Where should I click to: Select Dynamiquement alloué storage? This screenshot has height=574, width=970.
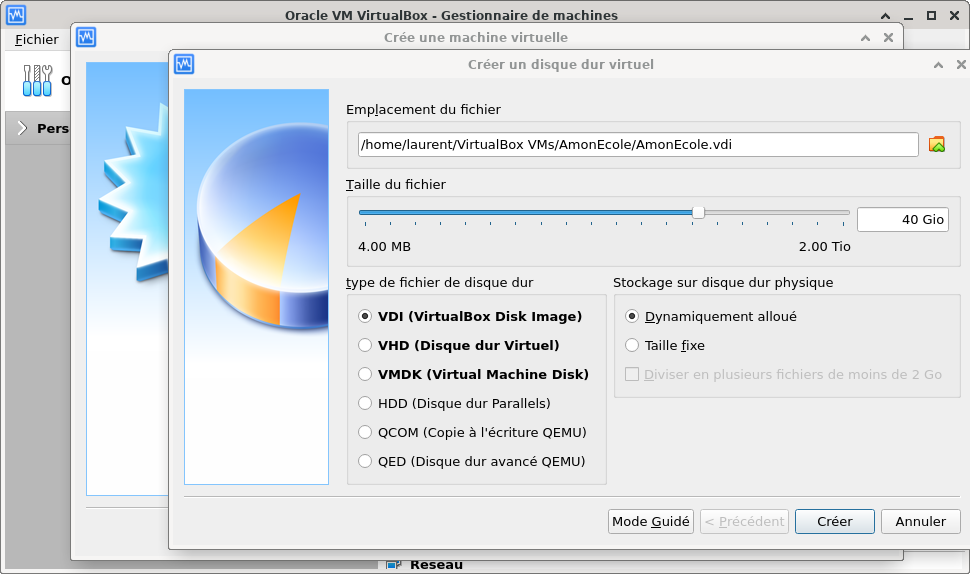pos(711,316)
